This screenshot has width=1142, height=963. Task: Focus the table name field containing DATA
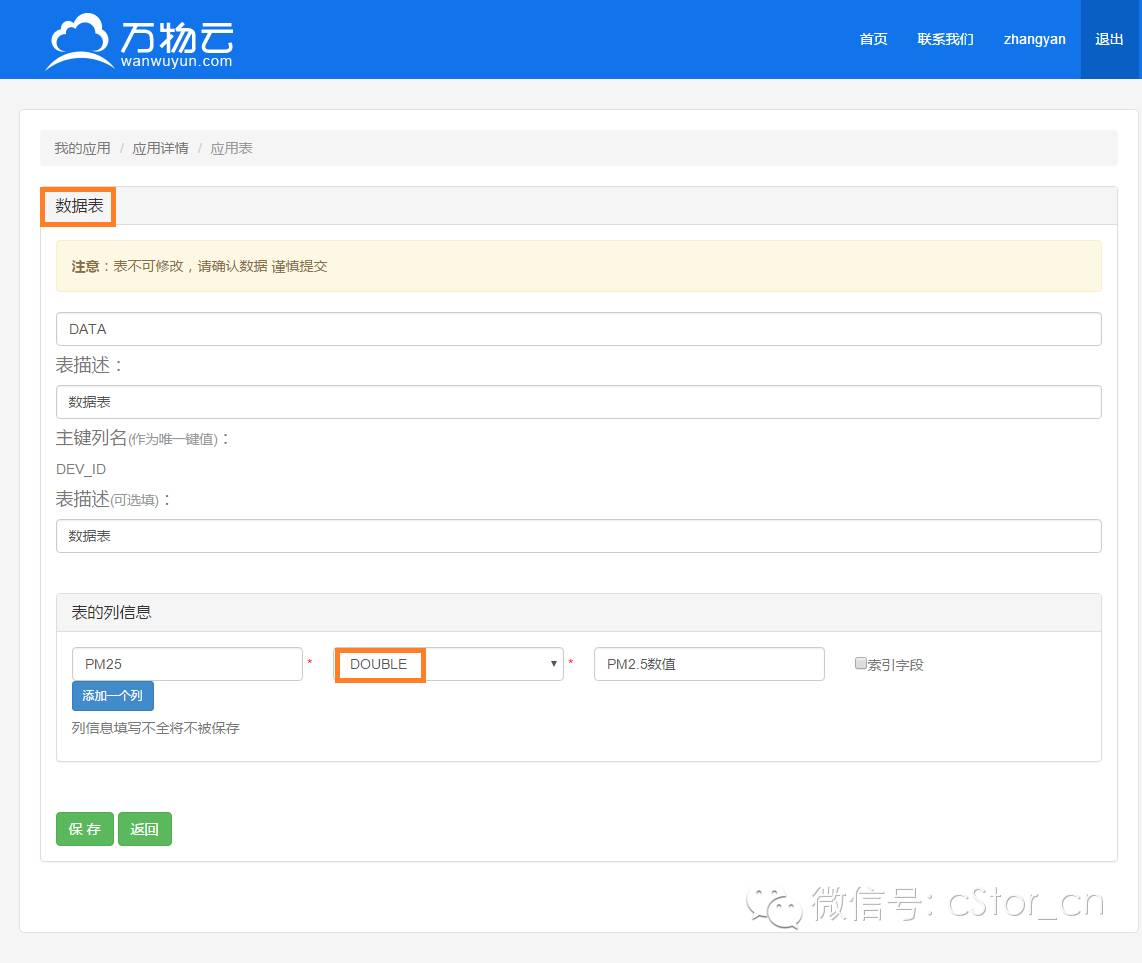click(578, 329)
